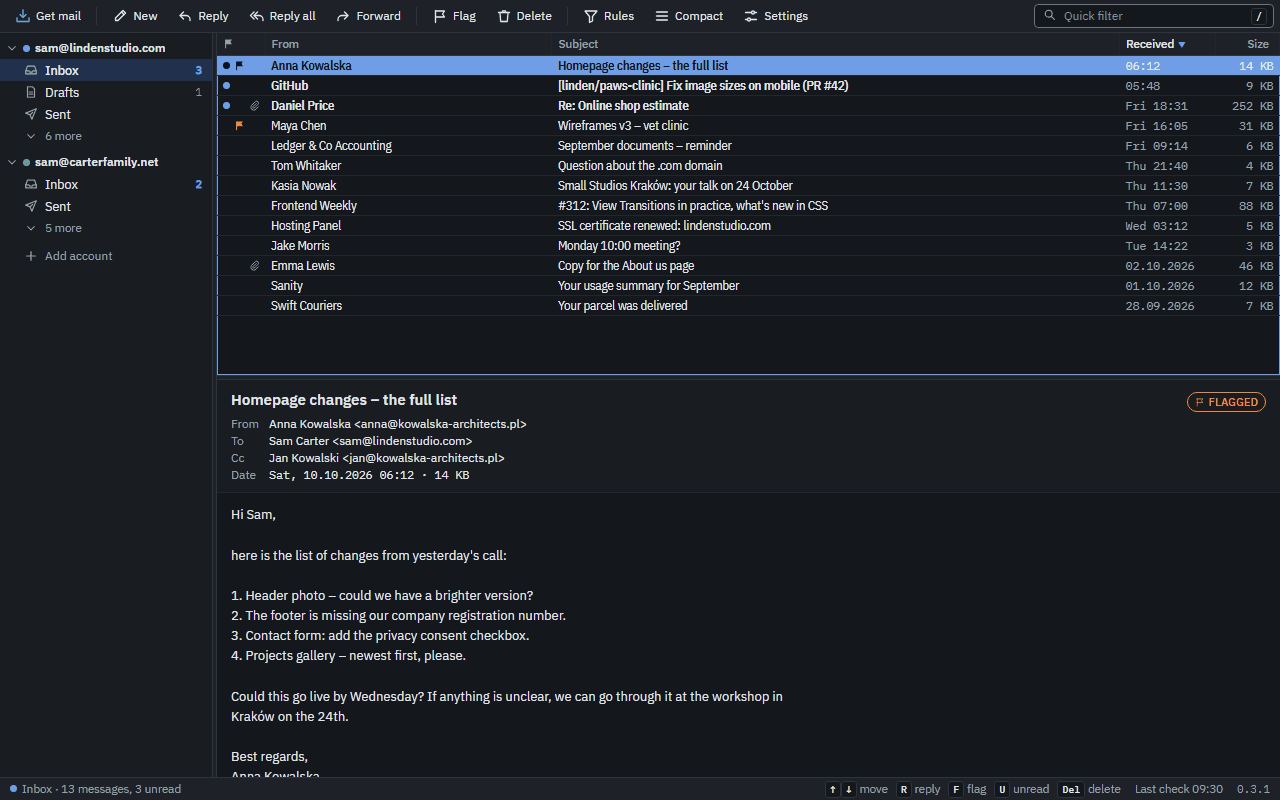Viewport: 1280px width, 800px height.
Task: Toggle the unread dot on Anna Kowalska's message
Action: [226, 66]
